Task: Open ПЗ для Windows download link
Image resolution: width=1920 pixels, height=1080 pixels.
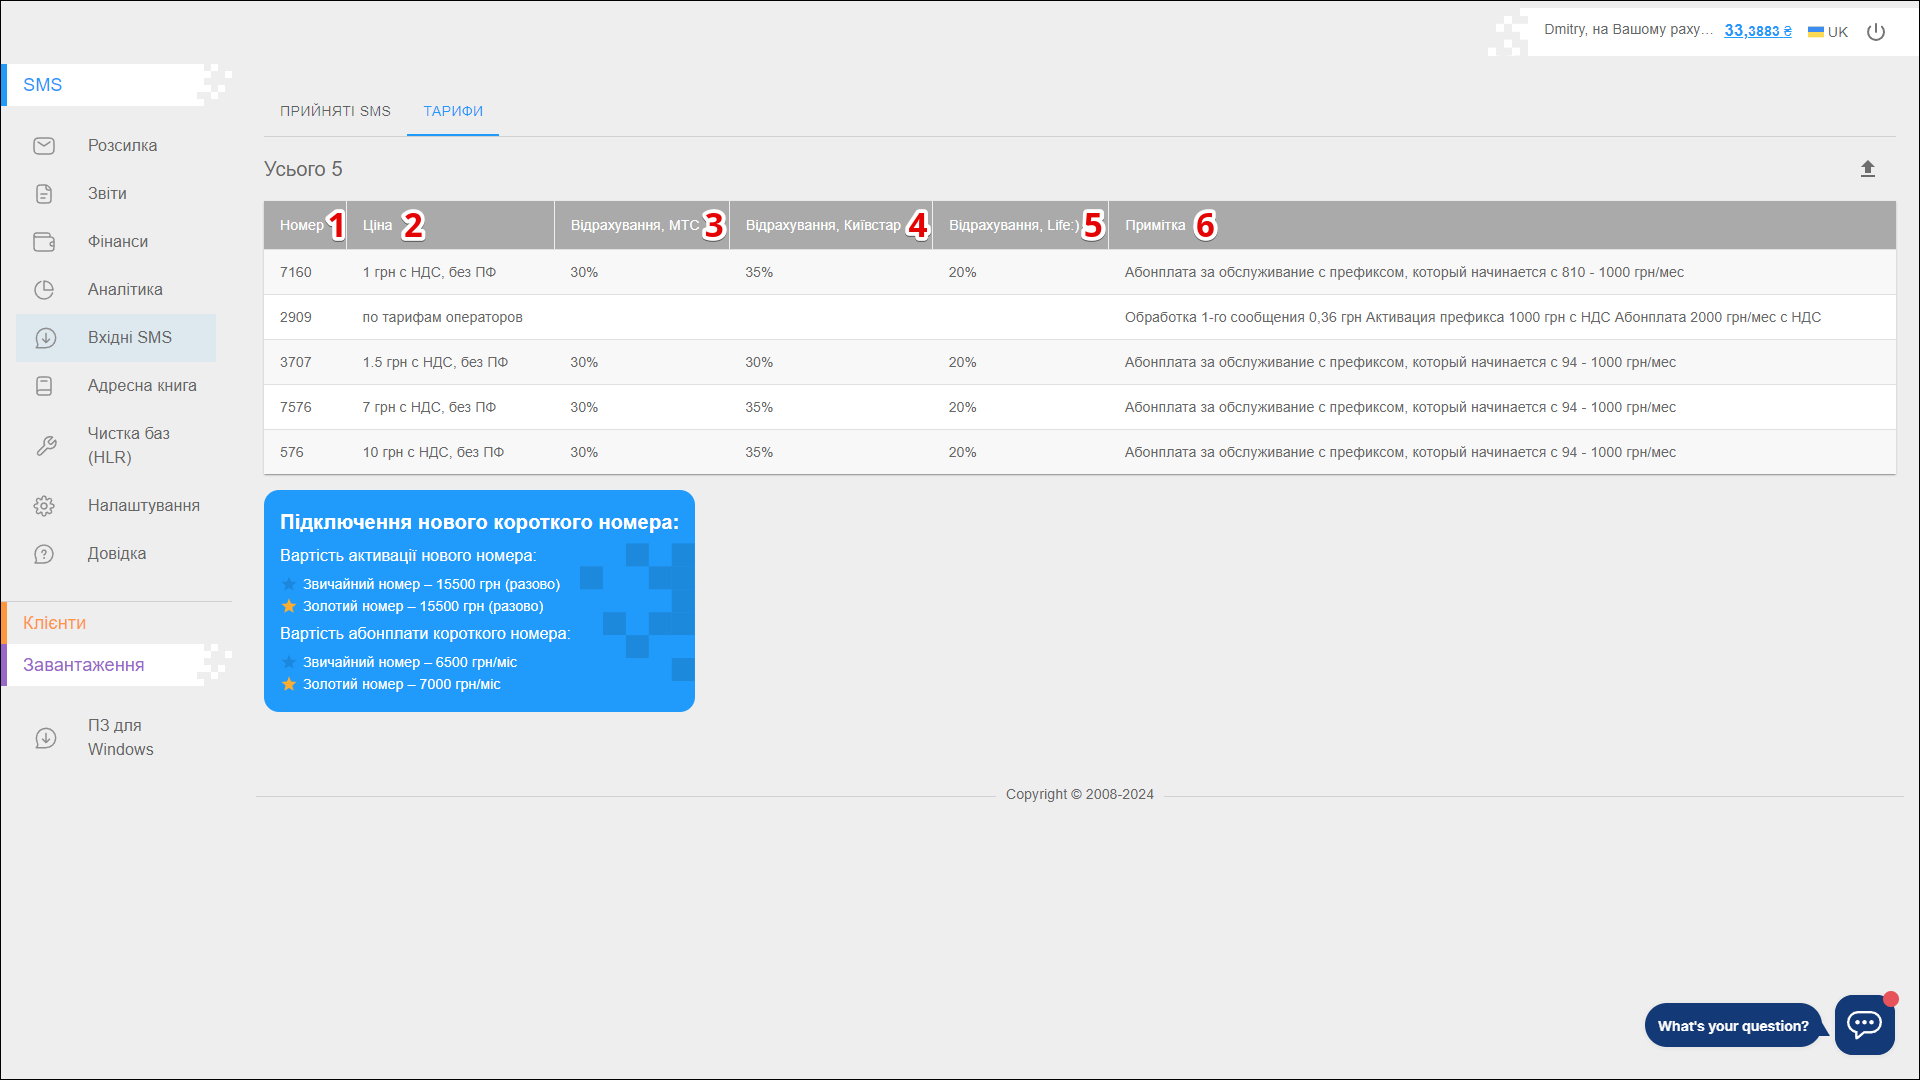Action: coord(120,737)
